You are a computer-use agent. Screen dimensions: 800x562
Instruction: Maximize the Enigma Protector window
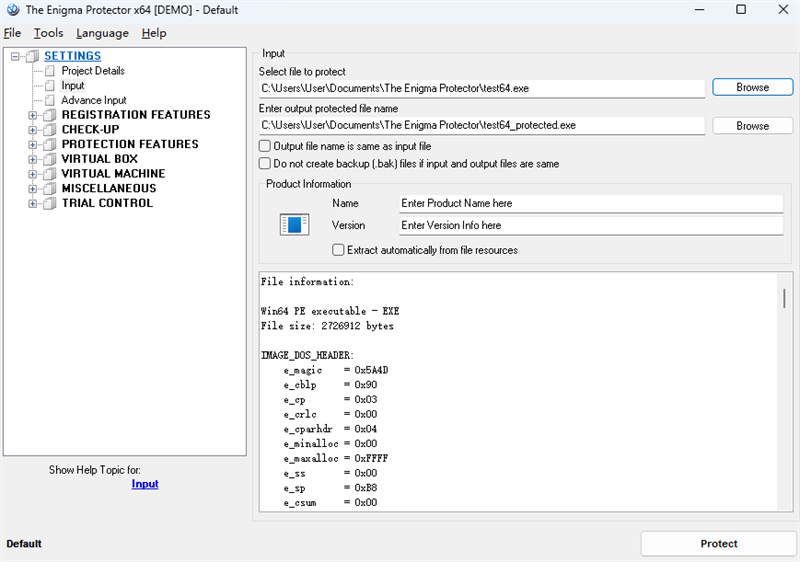(x=741, y=9)
